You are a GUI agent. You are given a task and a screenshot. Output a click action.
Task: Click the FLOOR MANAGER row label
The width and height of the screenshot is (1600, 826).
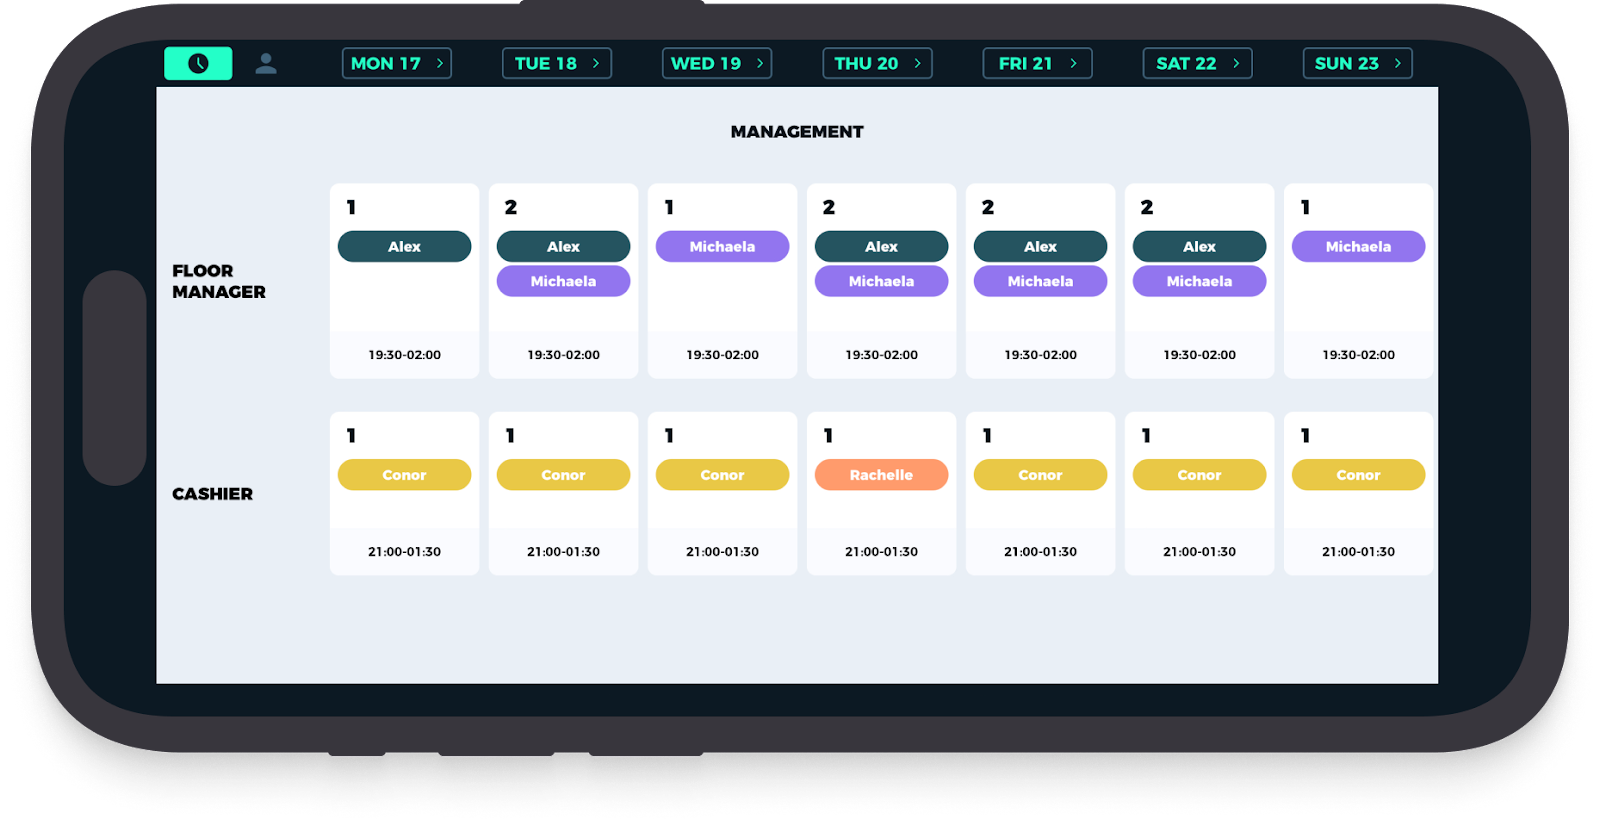click(219, 281)
